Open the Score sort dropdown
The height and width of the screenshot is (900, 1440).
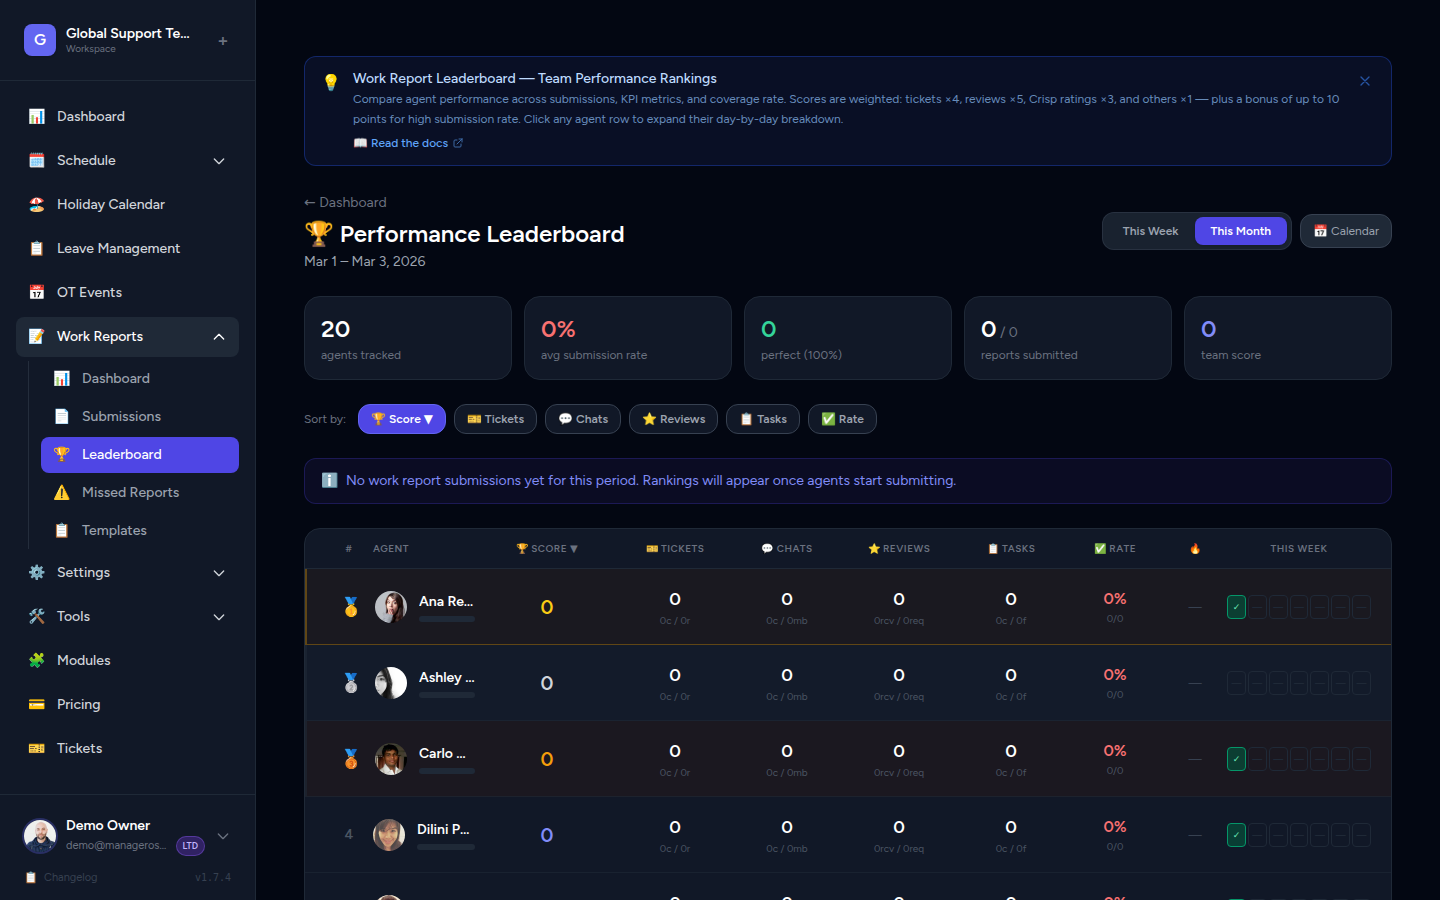coord(402,419)
